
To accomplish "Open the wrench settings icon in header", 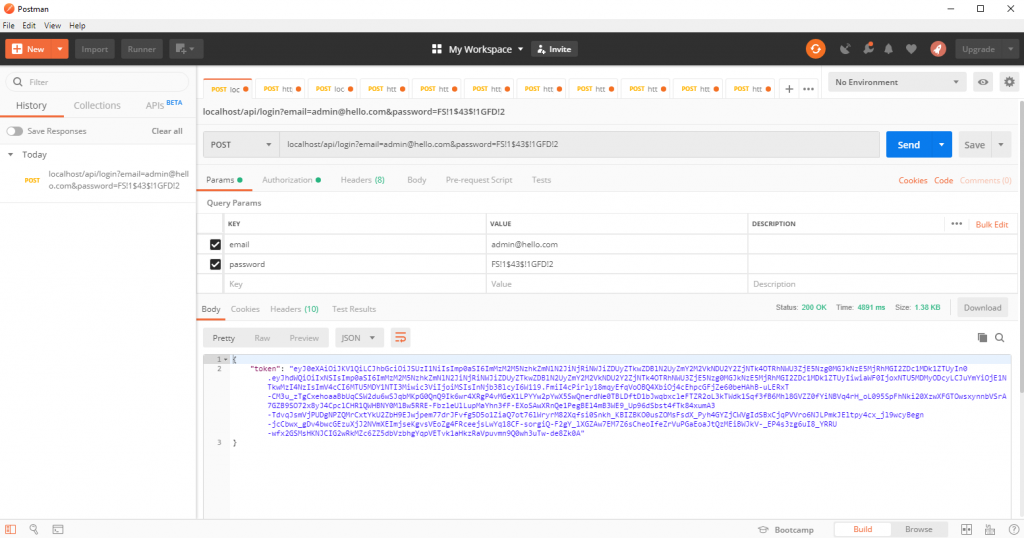I will (868, 49).
